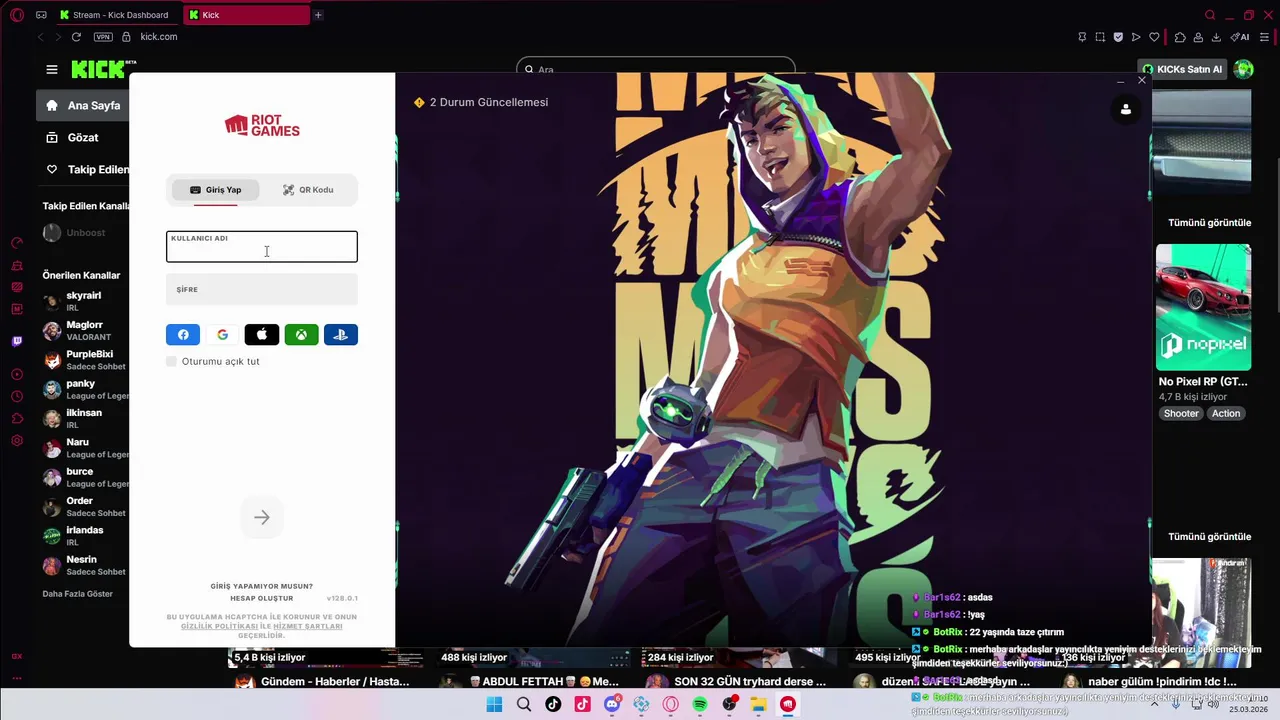Screen dimensions: 1280x720
Task: Open panky channel in sidebar
Action: [85, 389]
